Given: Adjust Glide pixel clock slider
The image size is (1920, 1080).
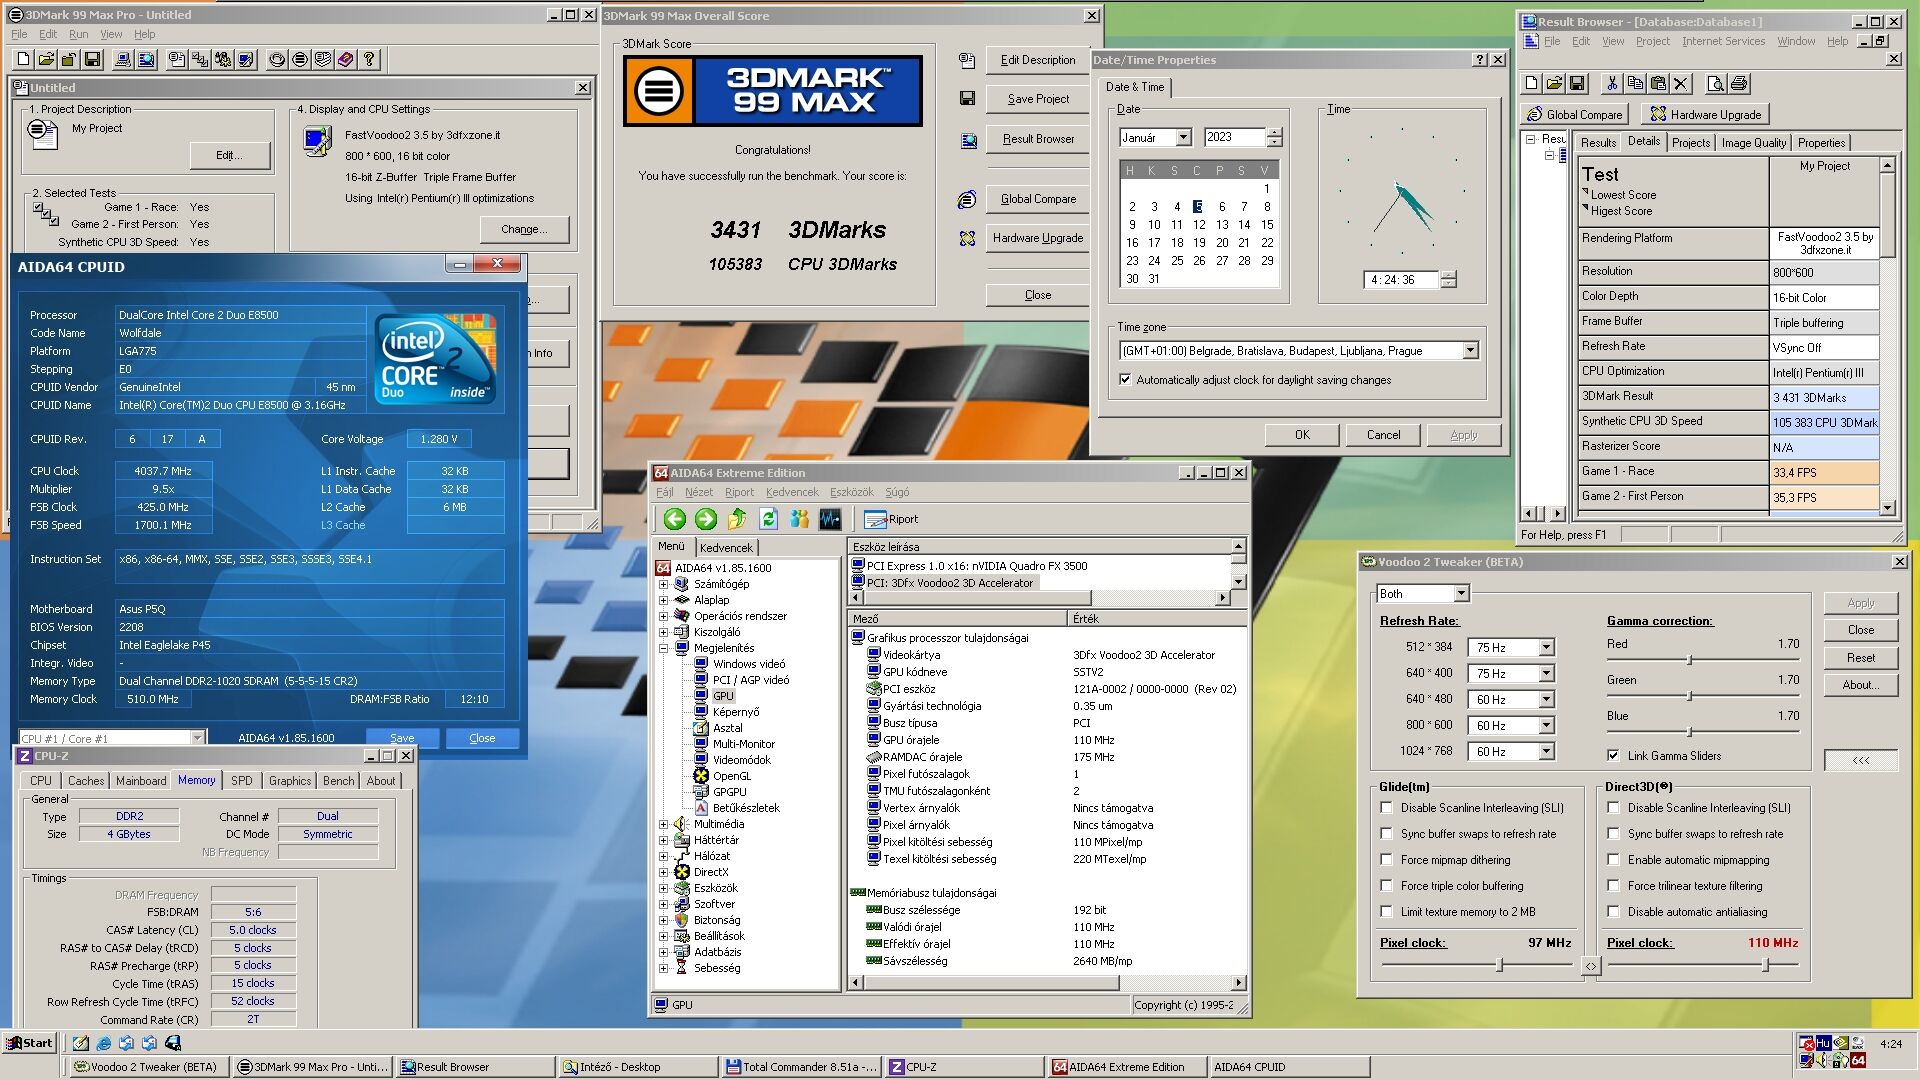Looking at the screenshot, I should point(1499,965).
